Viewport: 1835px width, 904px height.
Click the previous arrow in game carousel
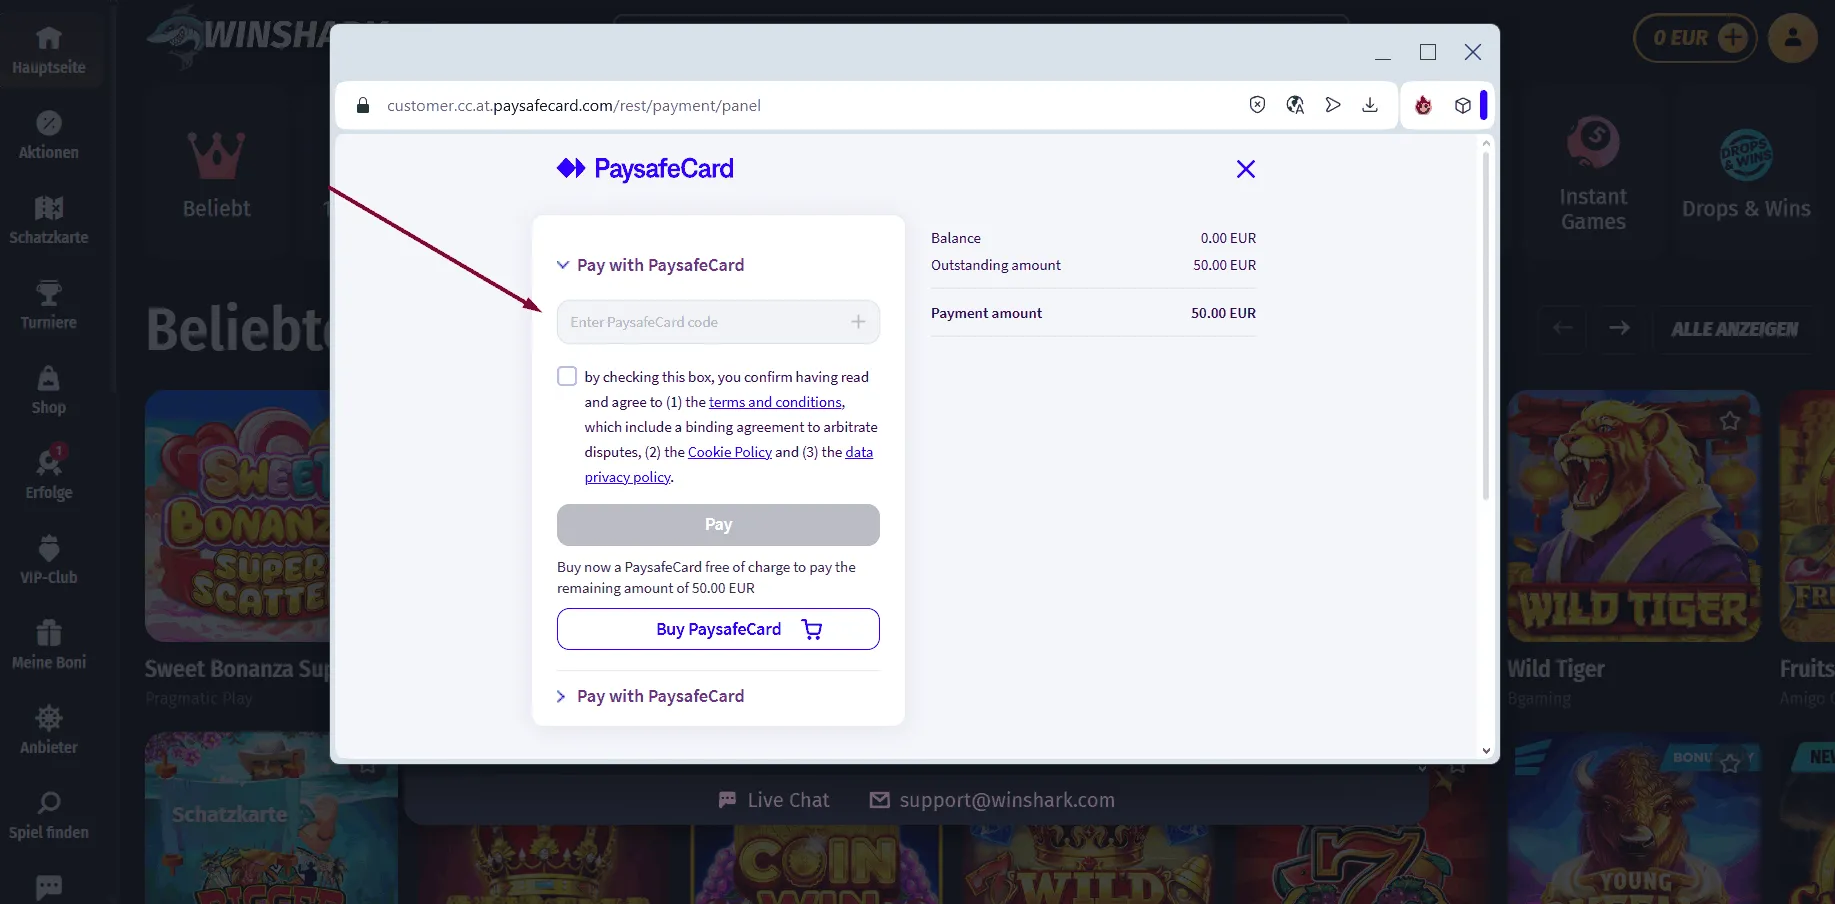tap(1563, 328)
